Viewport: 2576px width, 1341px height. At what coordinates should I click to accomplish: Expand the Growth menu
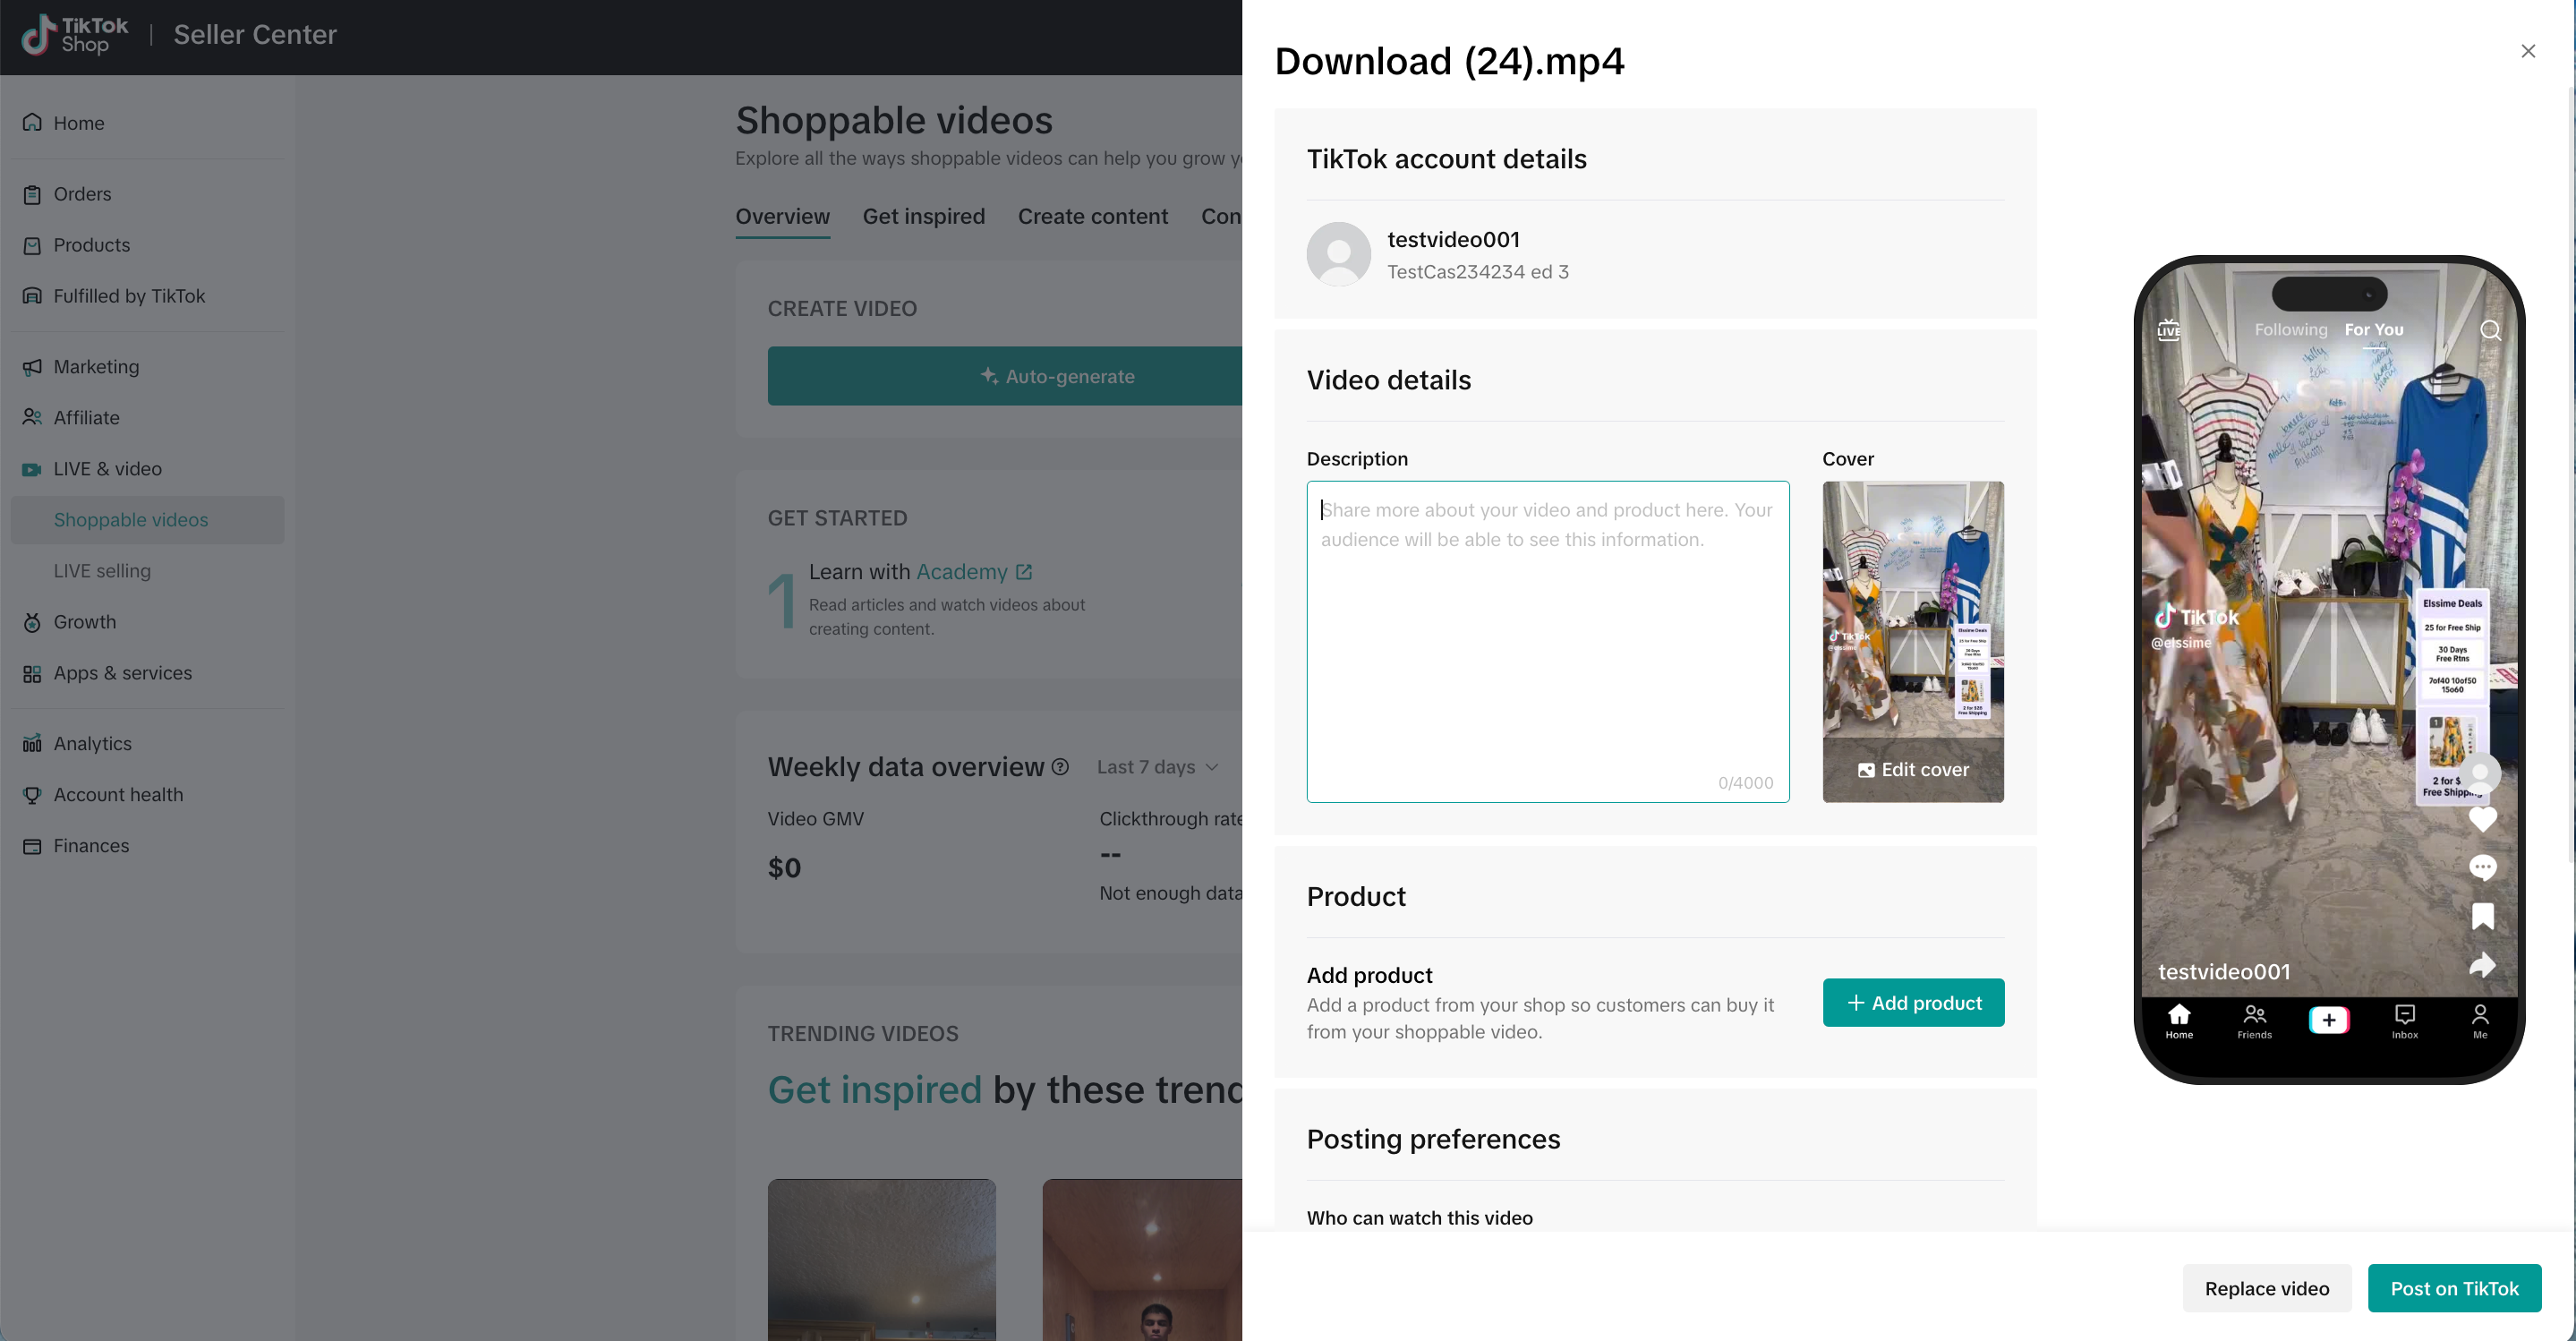point(85,622)
